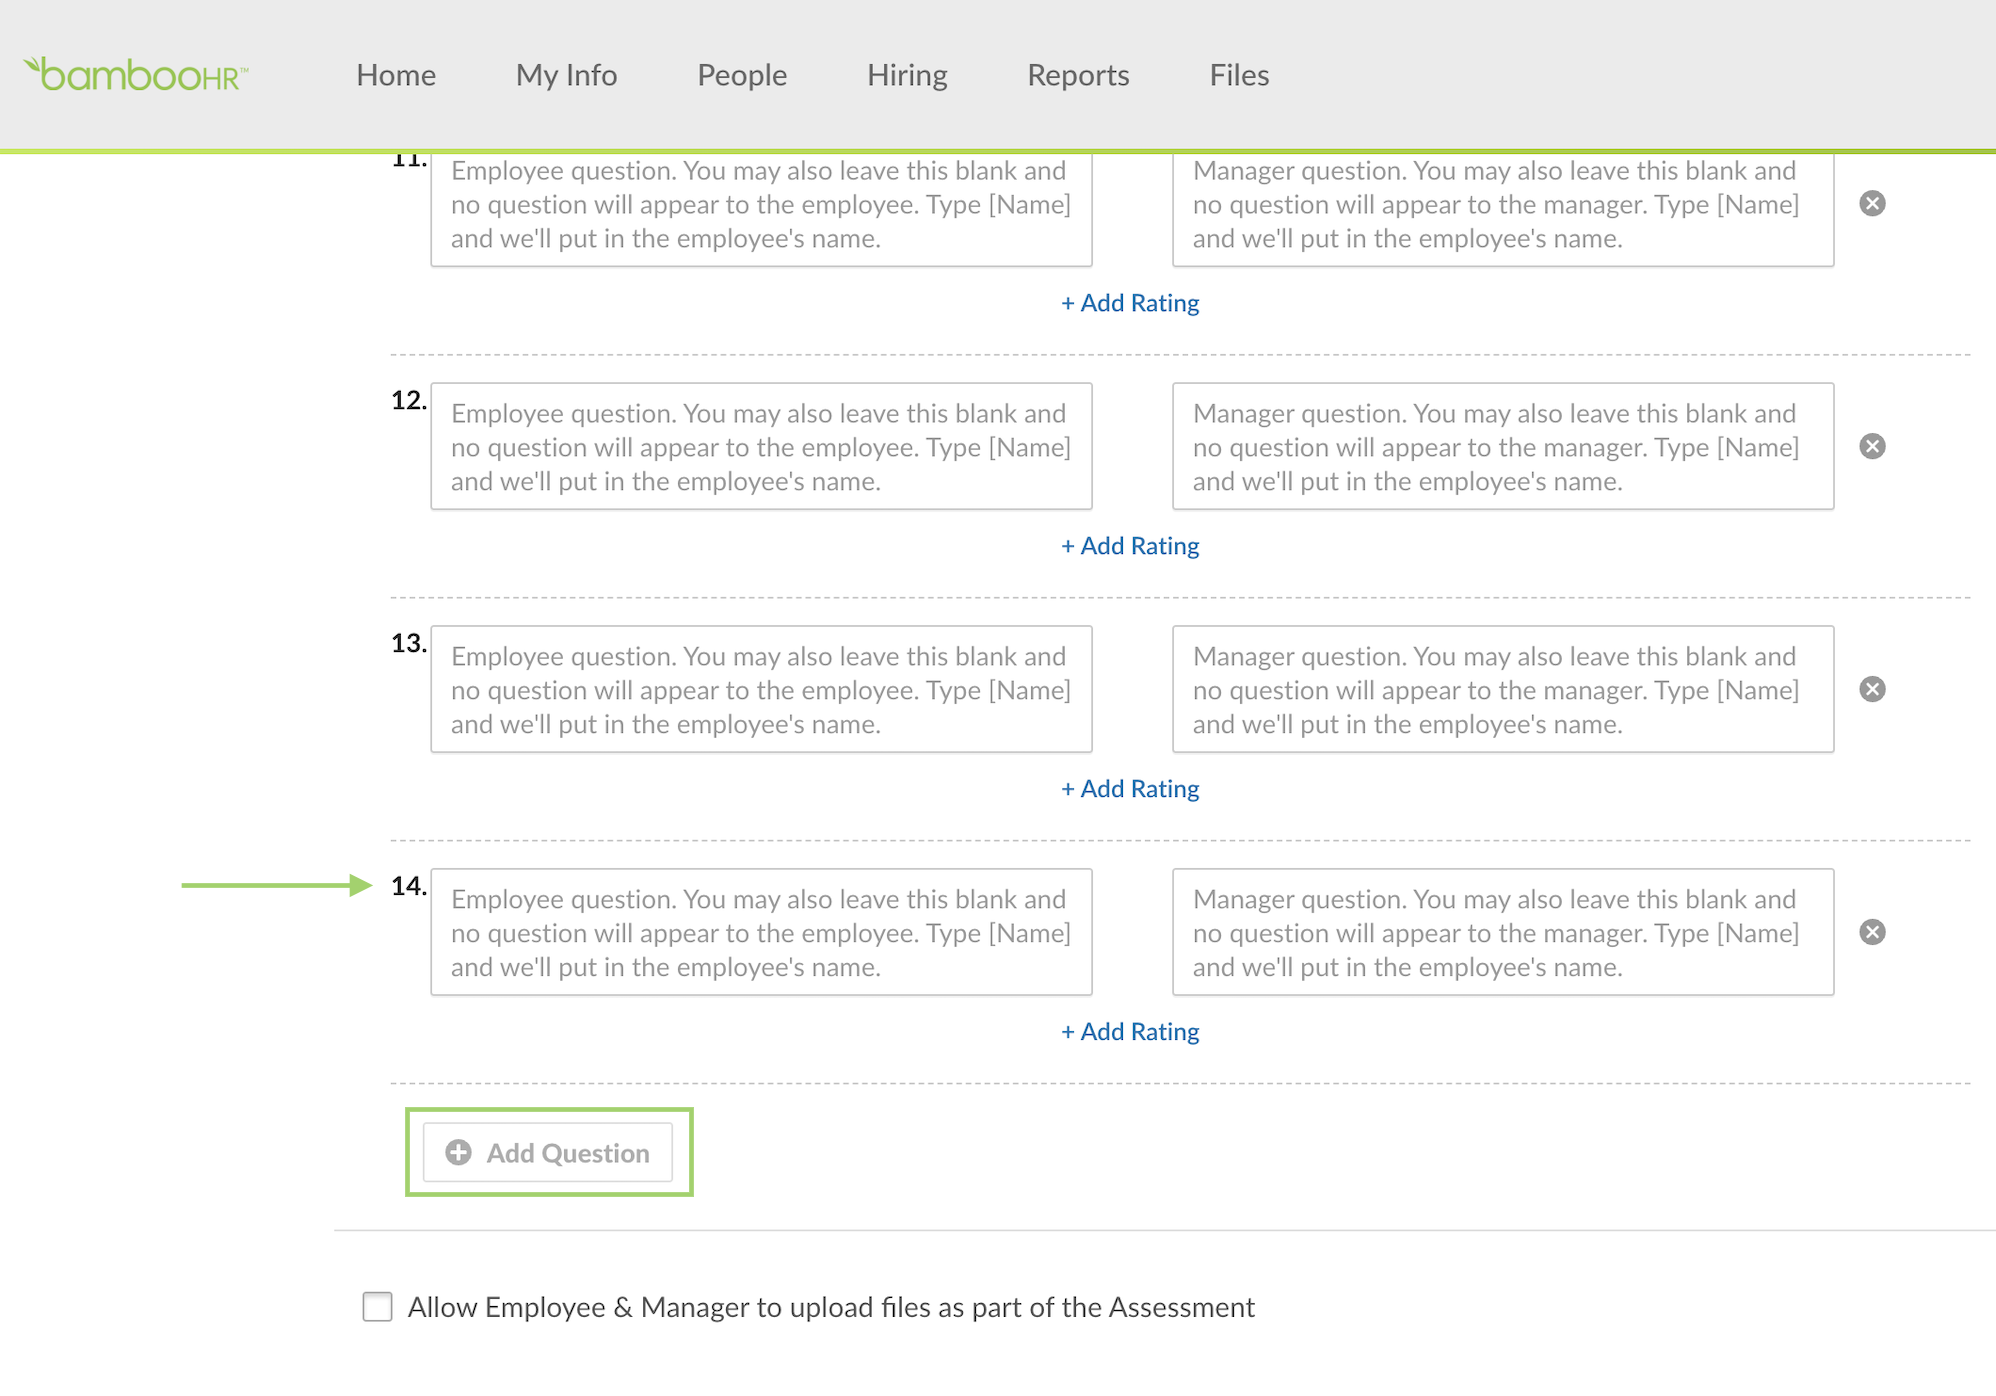1996x1396 pixels.
Task: Enable file uploads for the Assessment checkbox
Action: click(x=377, y=1307)
